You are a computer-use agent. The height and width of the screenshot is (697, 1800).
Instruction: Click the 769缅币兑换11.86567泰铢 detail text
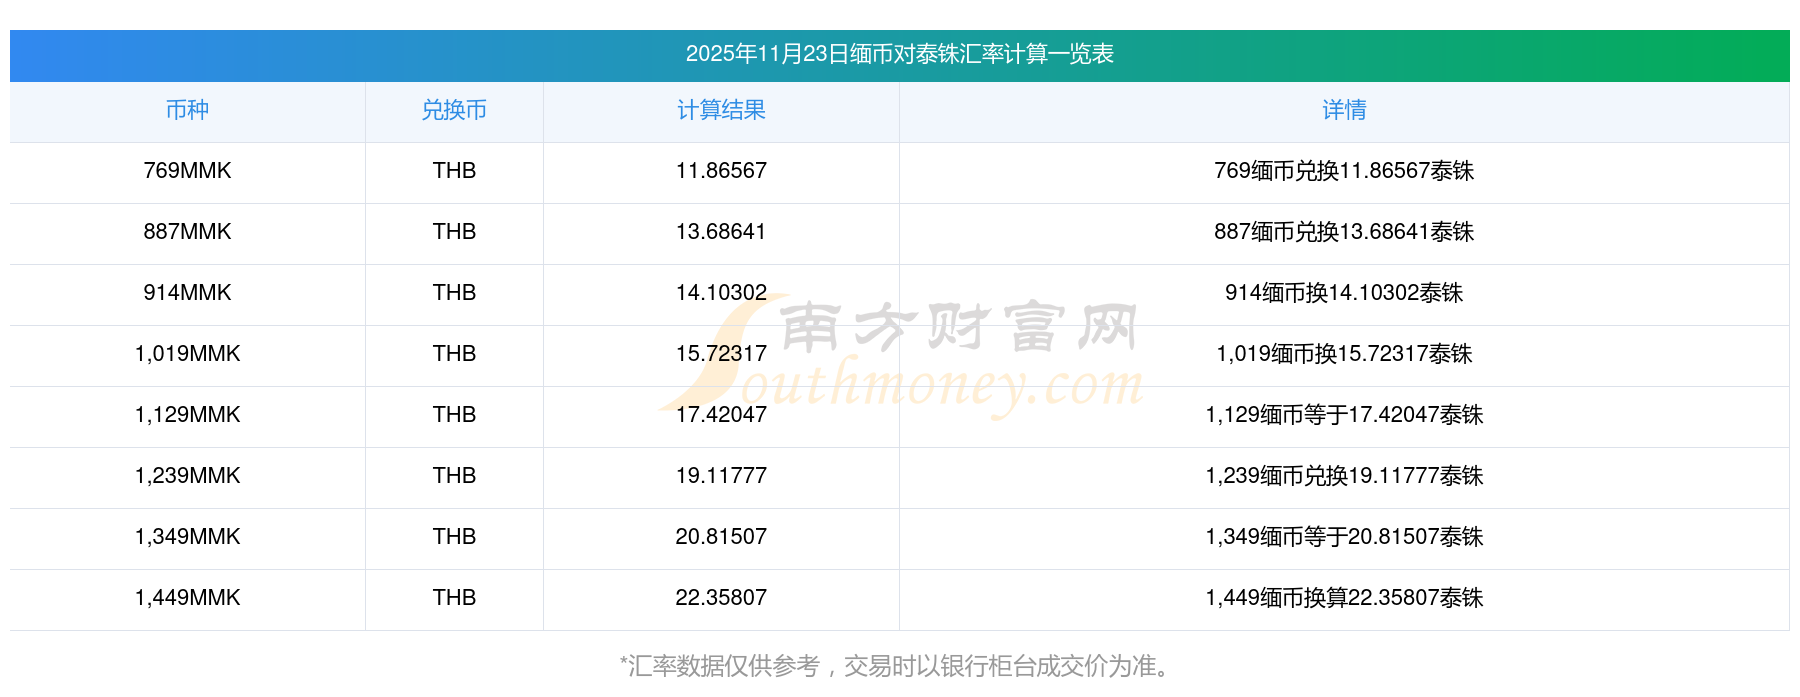click(1344, 171)
